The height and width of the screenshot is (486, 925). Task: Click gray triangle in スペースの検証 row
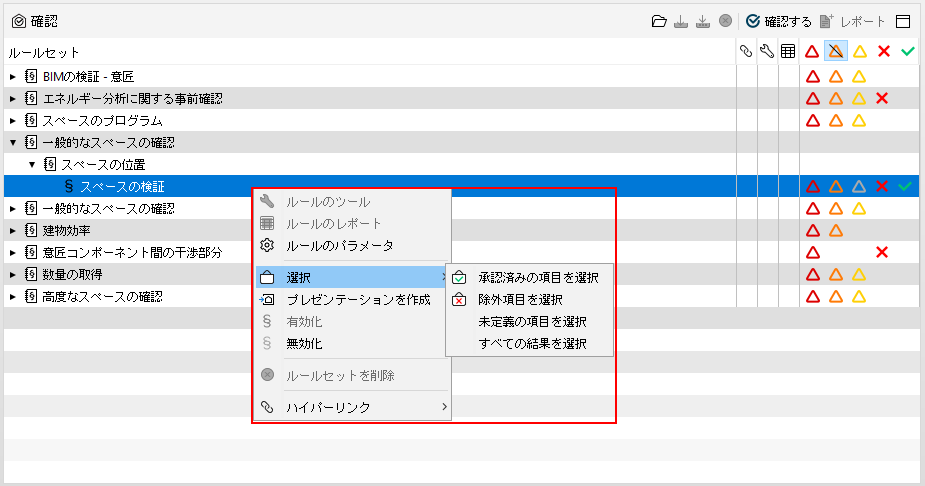pyautogui.click(x=859, y=186)
